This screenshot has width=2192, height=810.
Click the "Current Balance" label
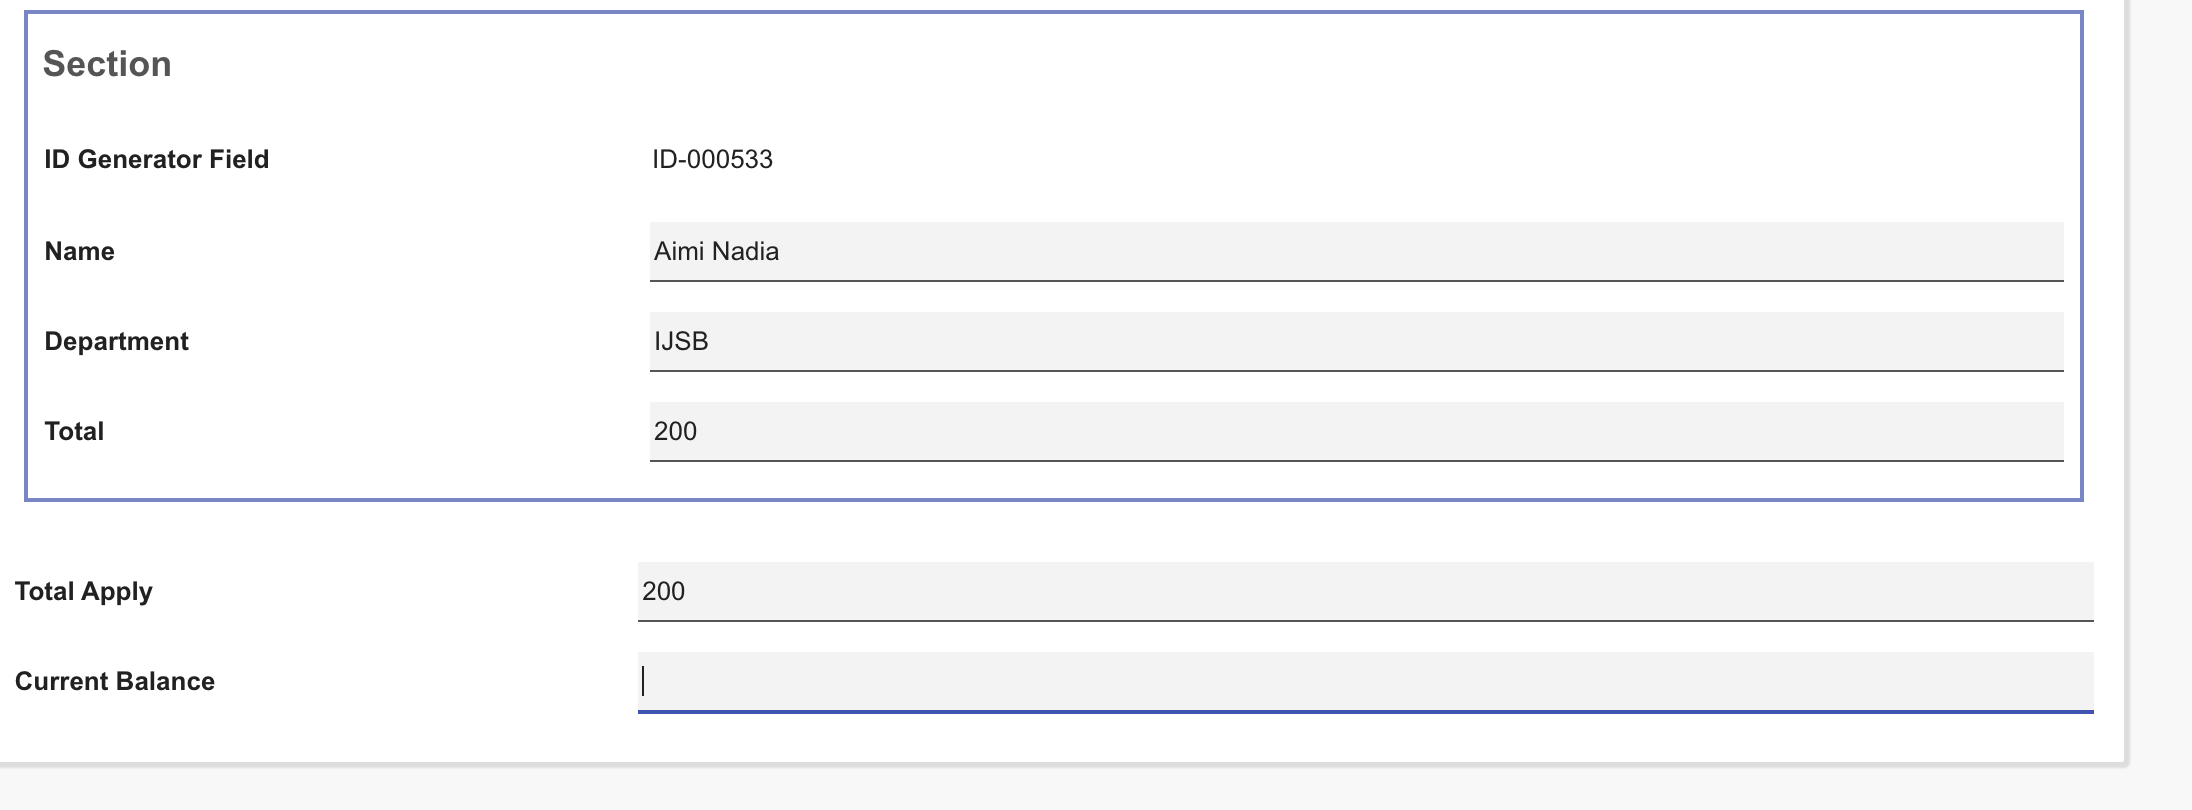pyautogui.click(x=115, y=681)
